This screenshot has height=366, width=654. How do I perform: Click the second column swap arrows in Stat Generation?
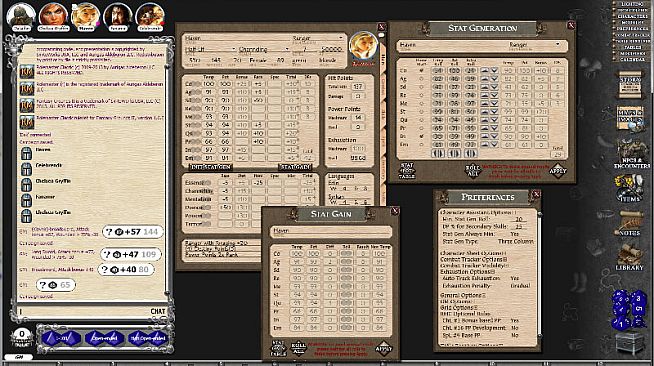(x=454, y=154)
